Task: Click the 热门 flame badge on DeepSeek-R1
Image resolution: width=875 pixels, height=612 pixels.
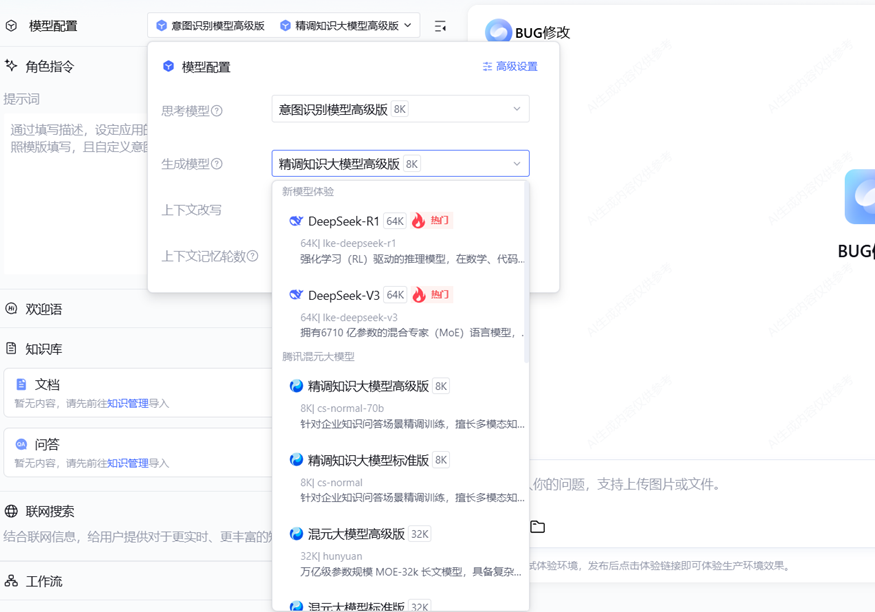Action: click(x=431, y=221)
